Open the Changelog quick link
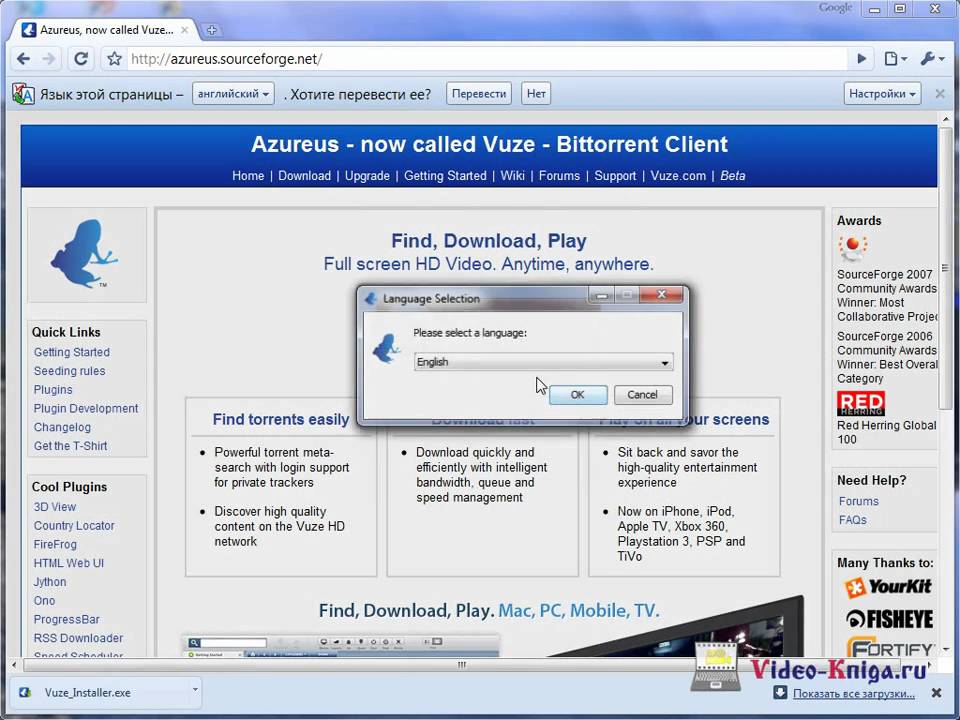This screenshot has height=720, width=960. pos(62,427)
